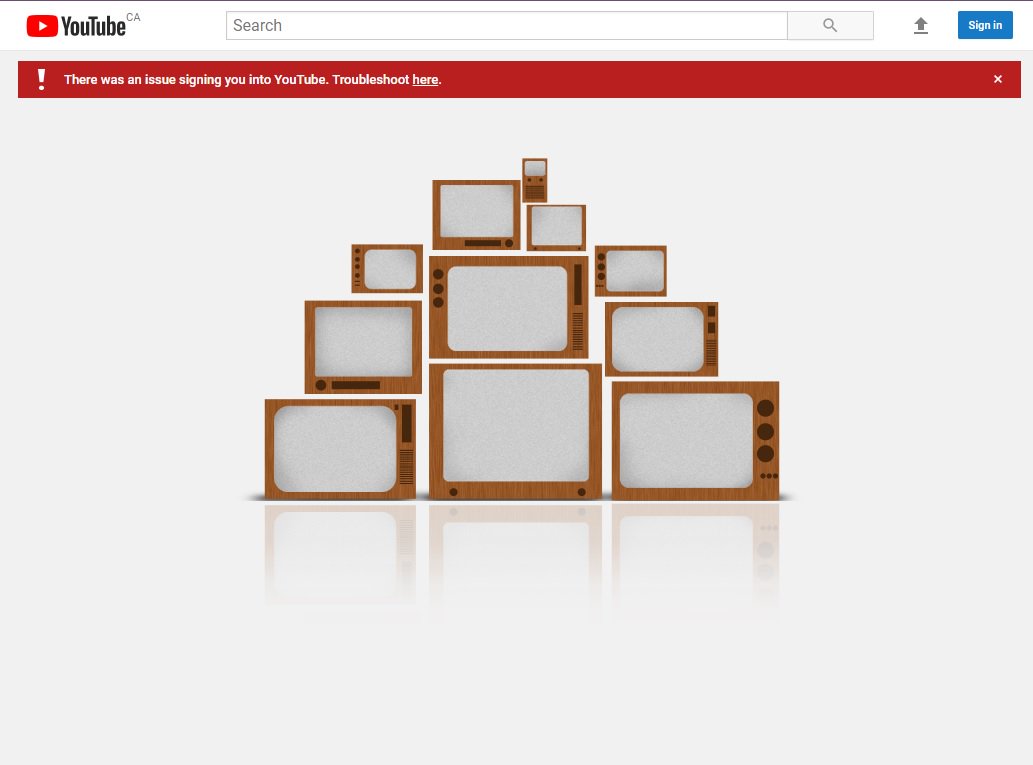Open the 'here' troubleshoot link
1033x765 pixels.
point(425,80)
